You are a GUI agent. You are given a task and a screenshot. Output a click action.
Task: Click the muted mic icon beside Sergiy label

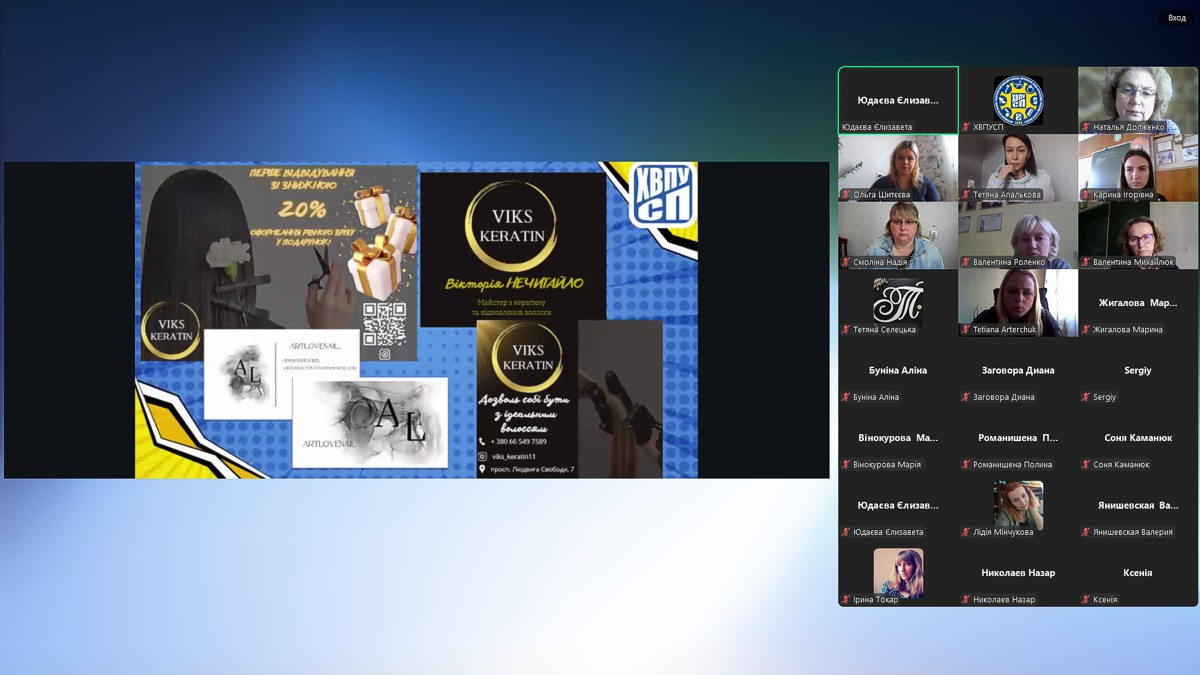pyautogui.click(x=1086, y=397)
